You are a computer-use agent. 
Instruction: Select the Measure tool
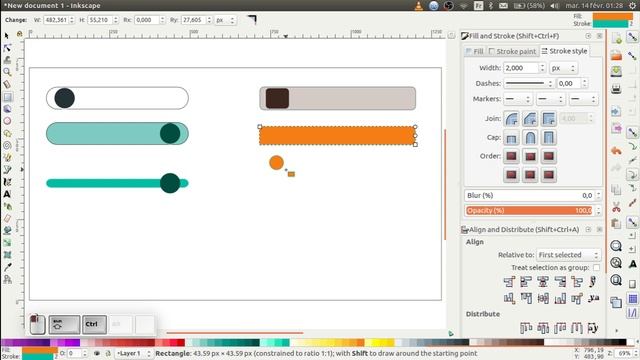coord(7,84)
